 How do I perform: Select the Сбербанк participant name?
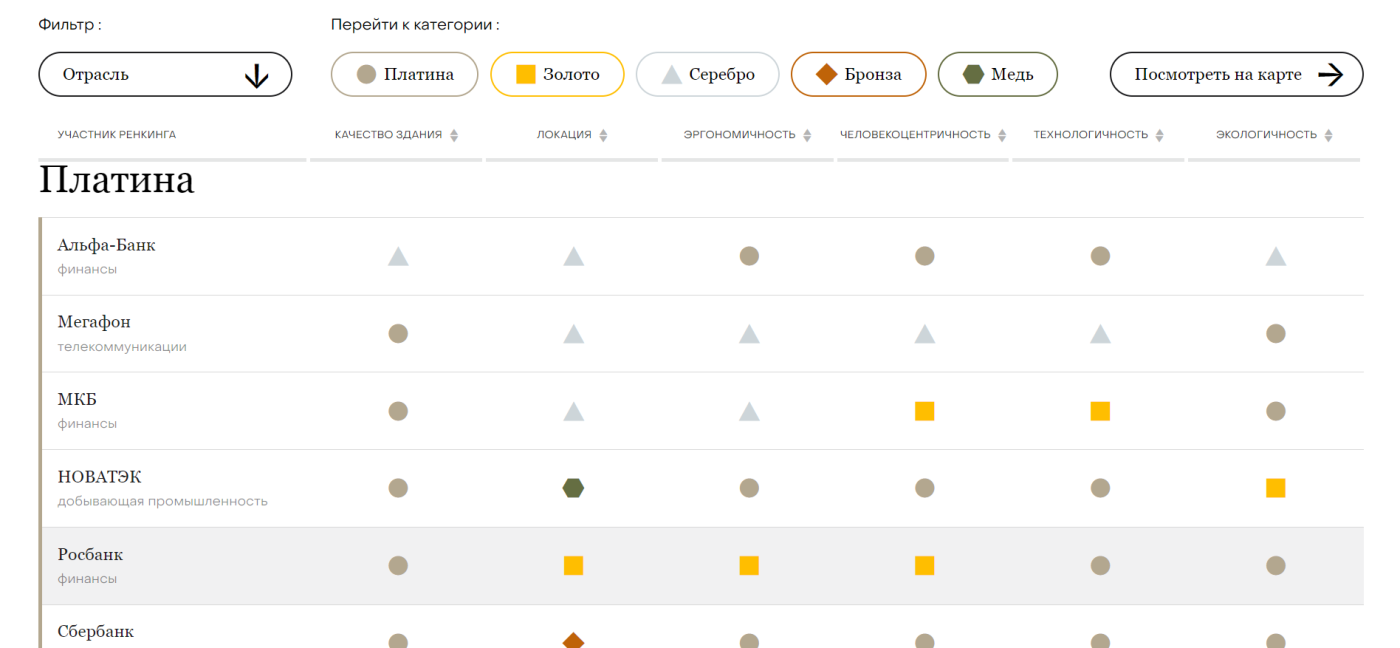95,632
